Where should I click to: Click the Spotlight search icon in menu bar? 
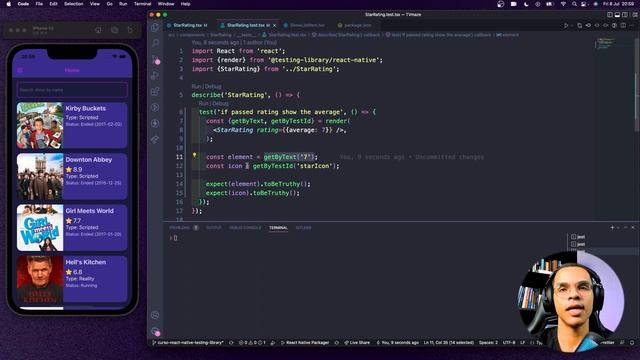pos(574,4)
